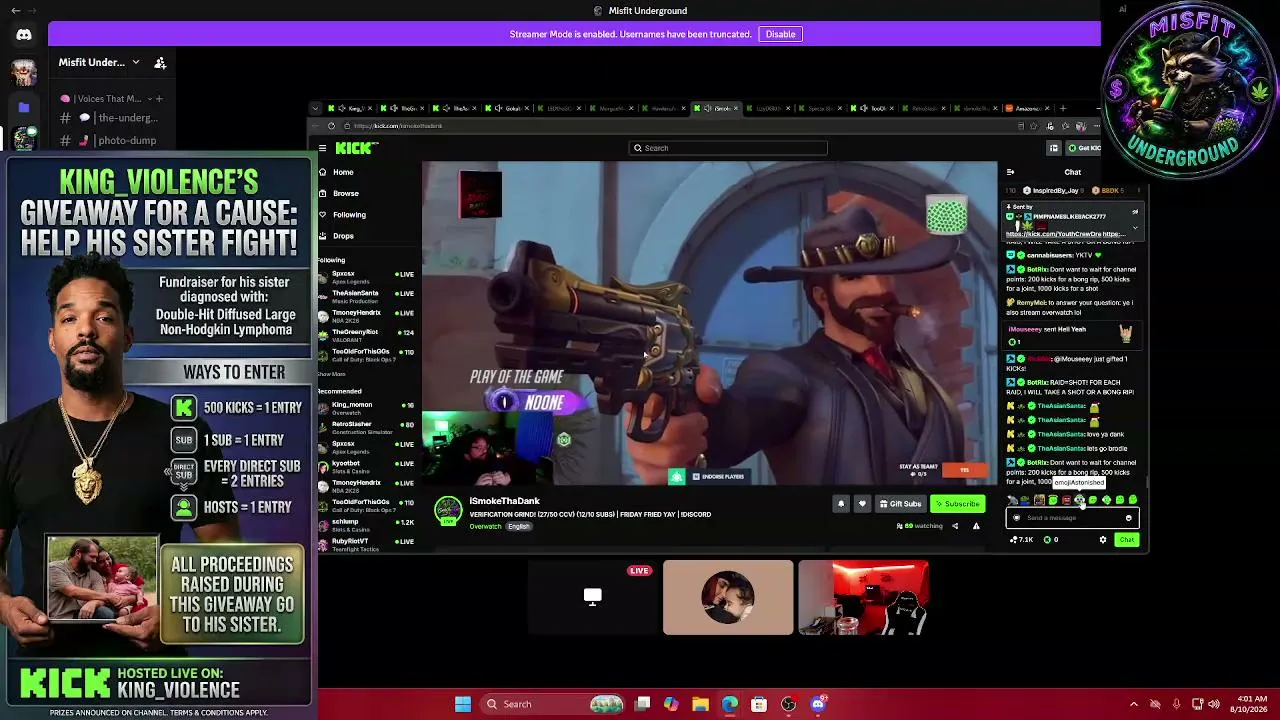Open the photo-dump channel

tap(115, 140)
